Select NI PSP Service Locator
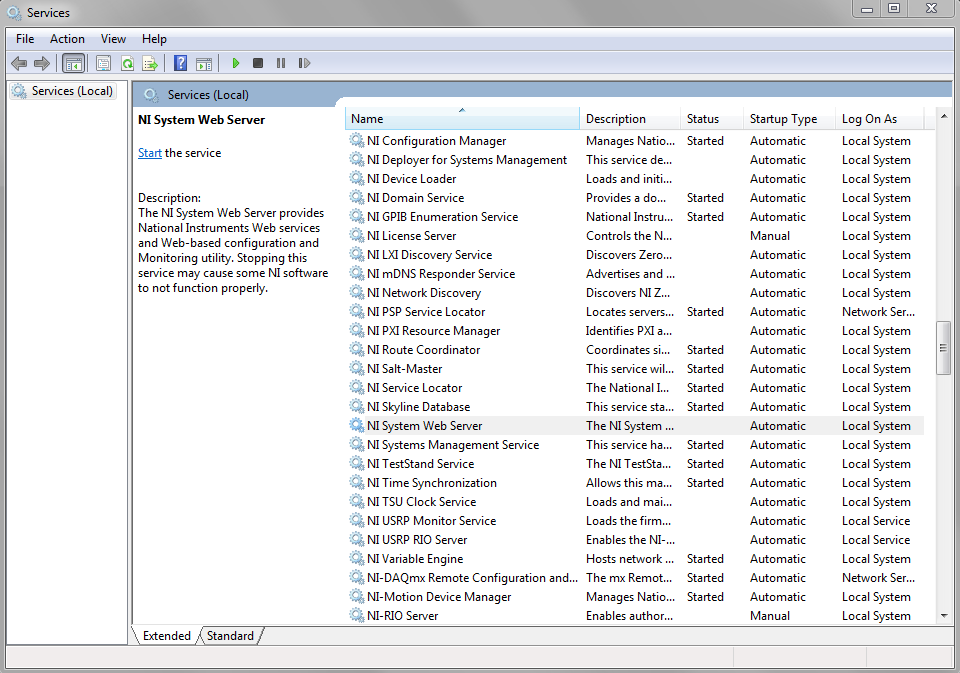960x673 pixels. pos(634,311)
